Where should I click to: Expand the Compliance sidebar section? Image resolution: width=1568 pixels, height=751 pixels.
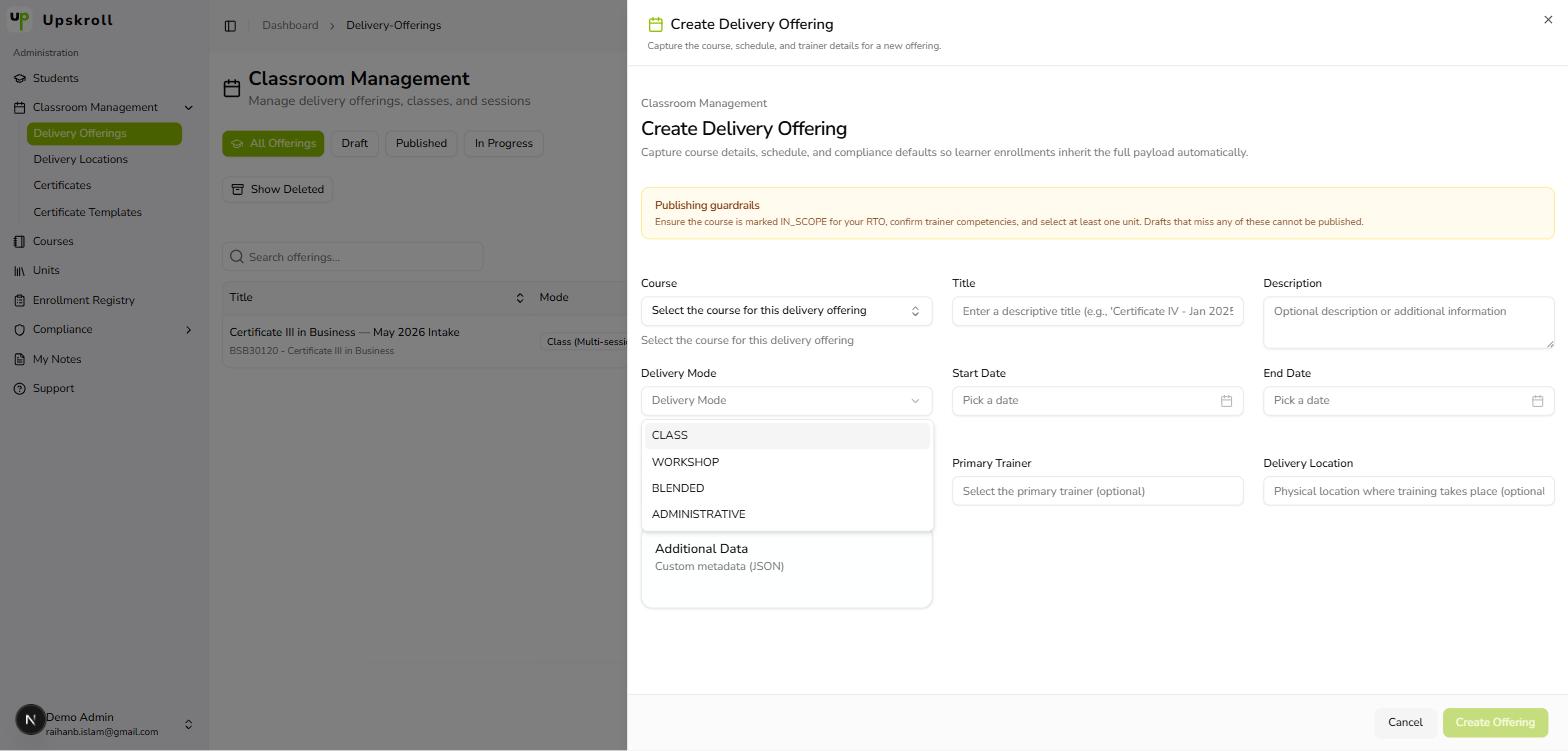tap(188, 329)
